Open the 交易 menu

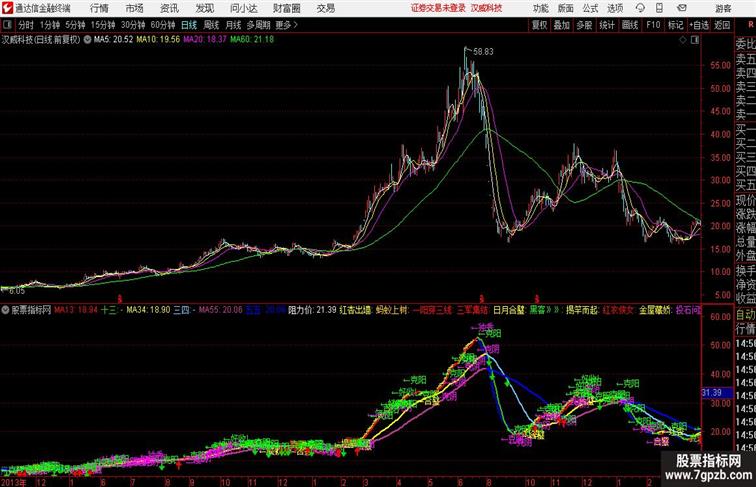pyautogui.click(x=325, y=8)
